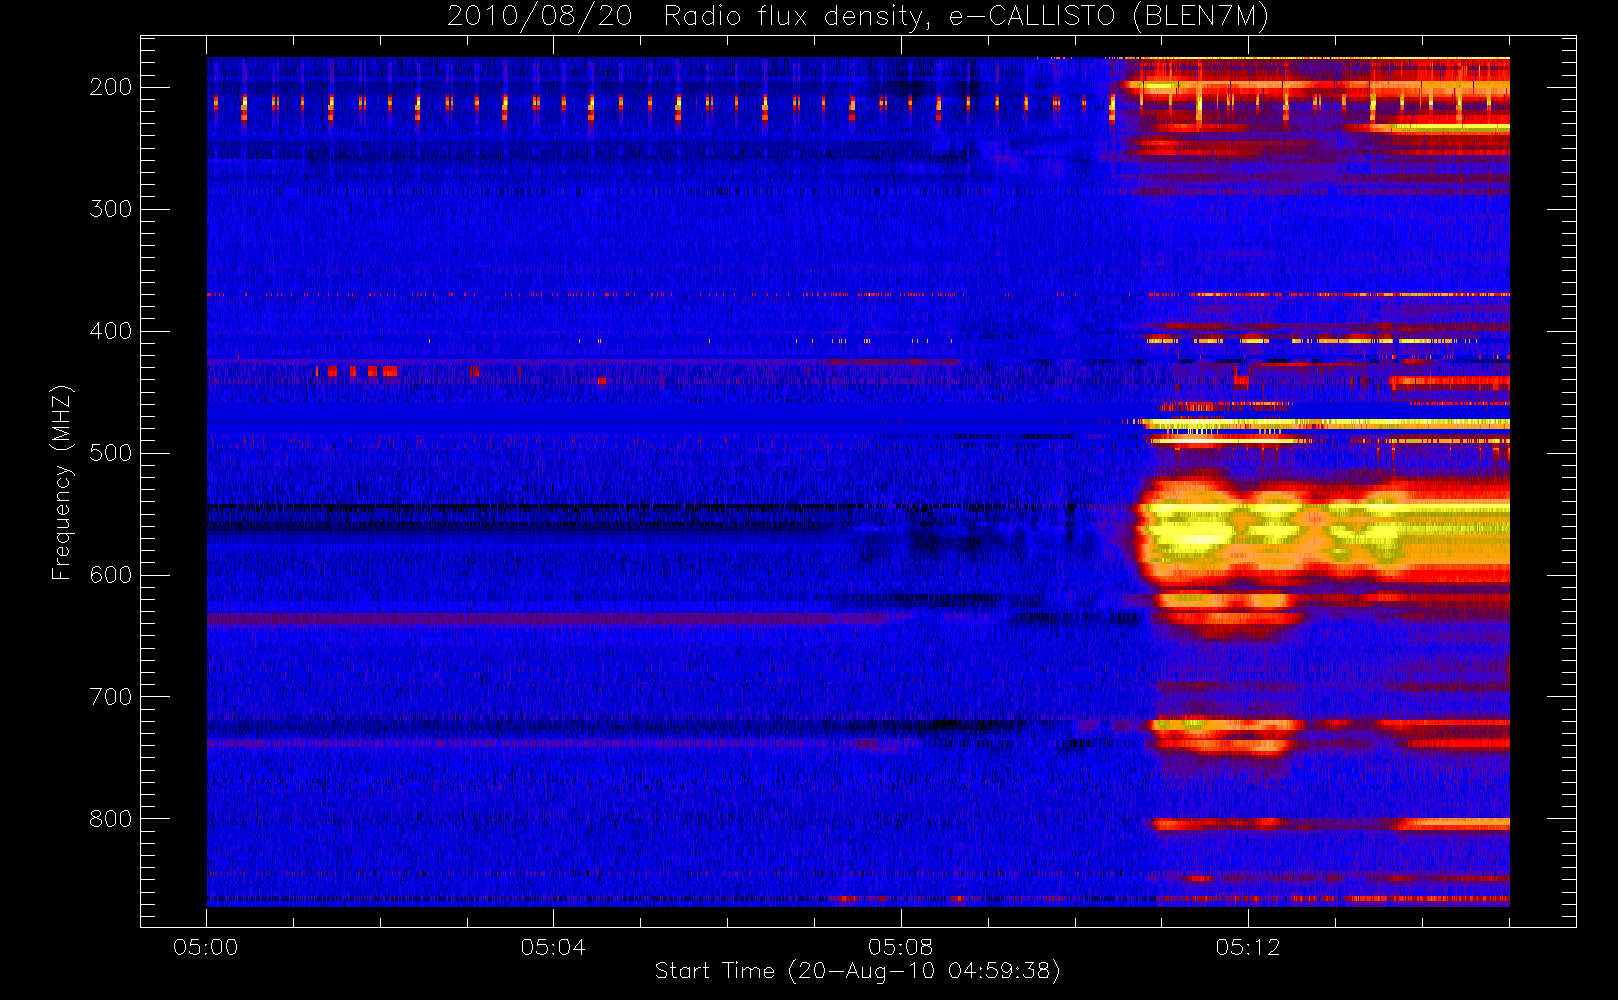Click the 200 frequency tick label
The width and height of the screenshot is (1618, 1000).
[x=111, y=87]
